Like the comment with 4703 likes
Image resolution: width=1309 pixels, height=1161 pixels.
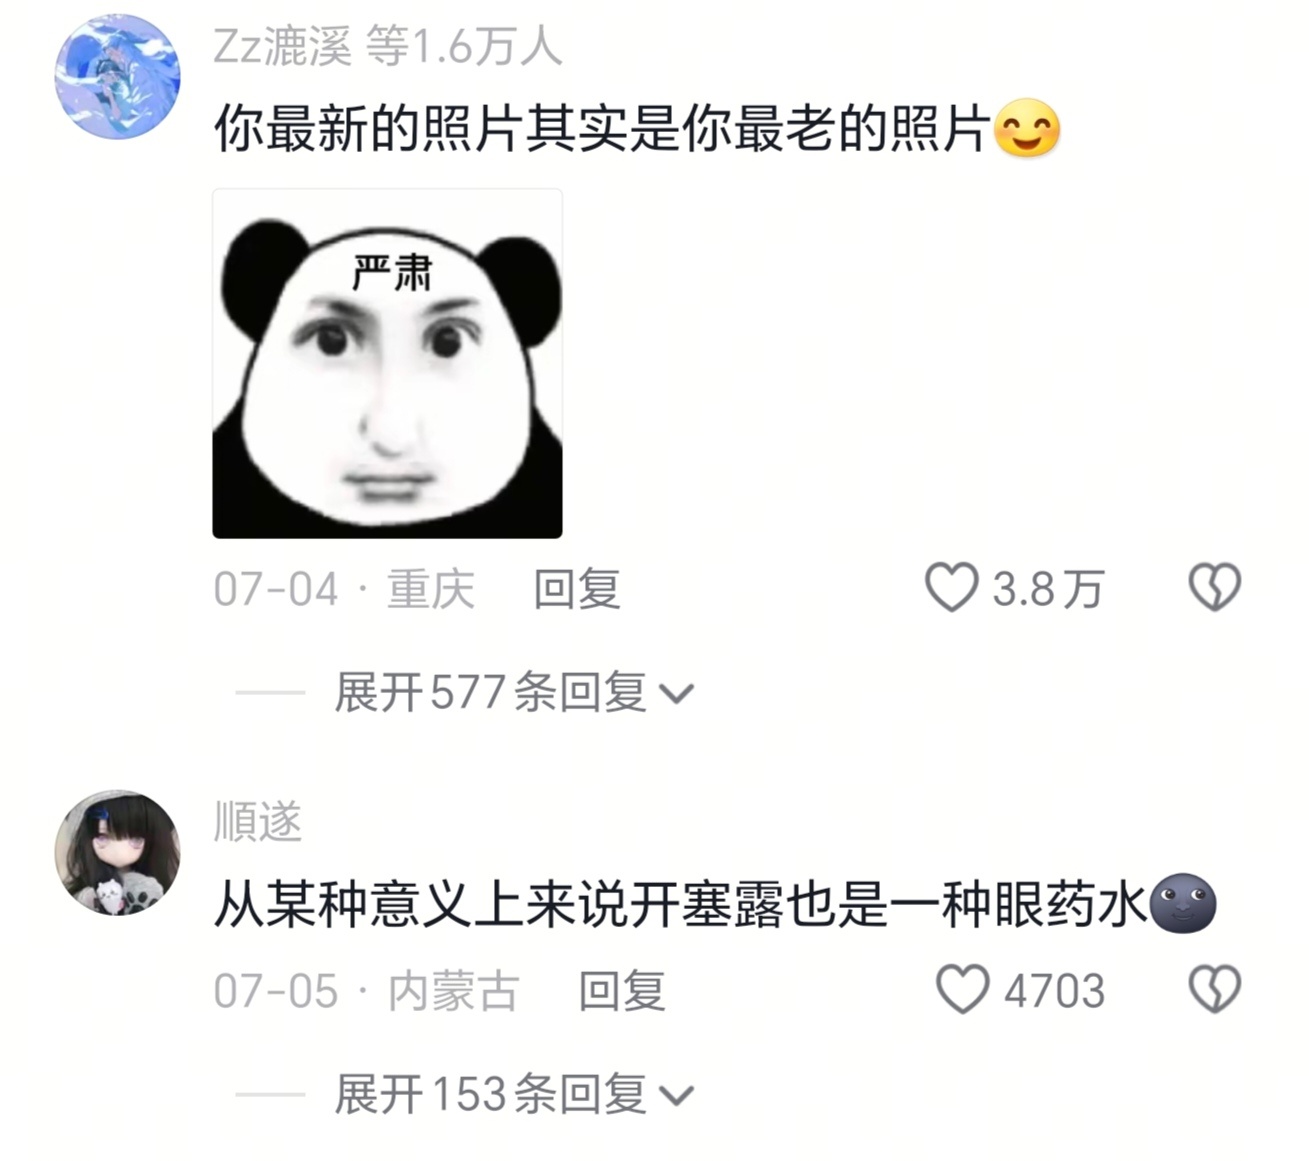coord(962,989)
